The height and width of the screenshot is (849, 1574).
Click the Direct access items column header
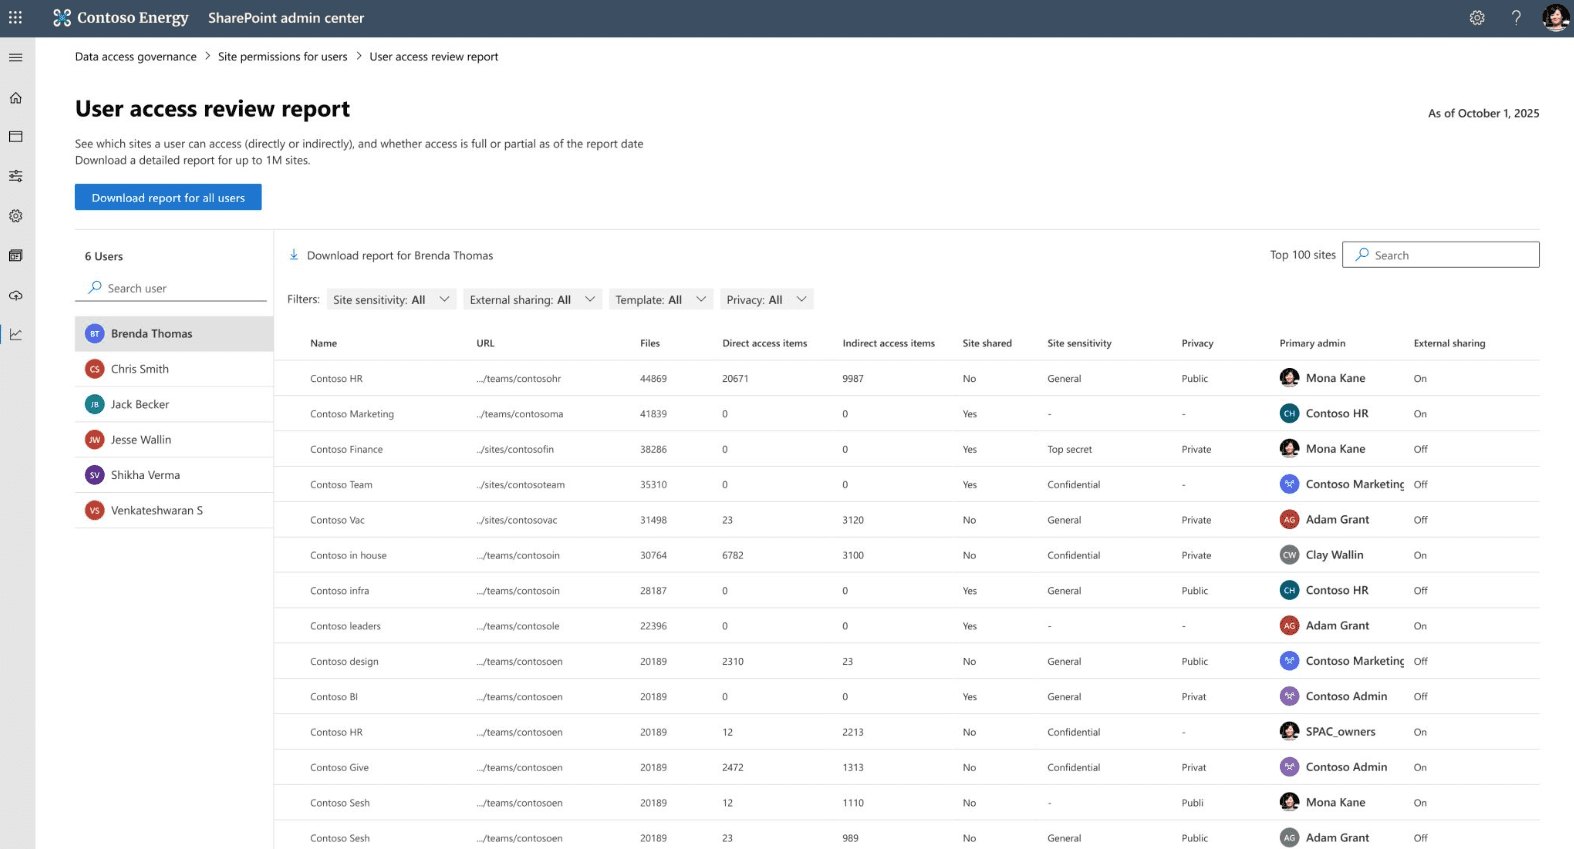pos(765,343)
